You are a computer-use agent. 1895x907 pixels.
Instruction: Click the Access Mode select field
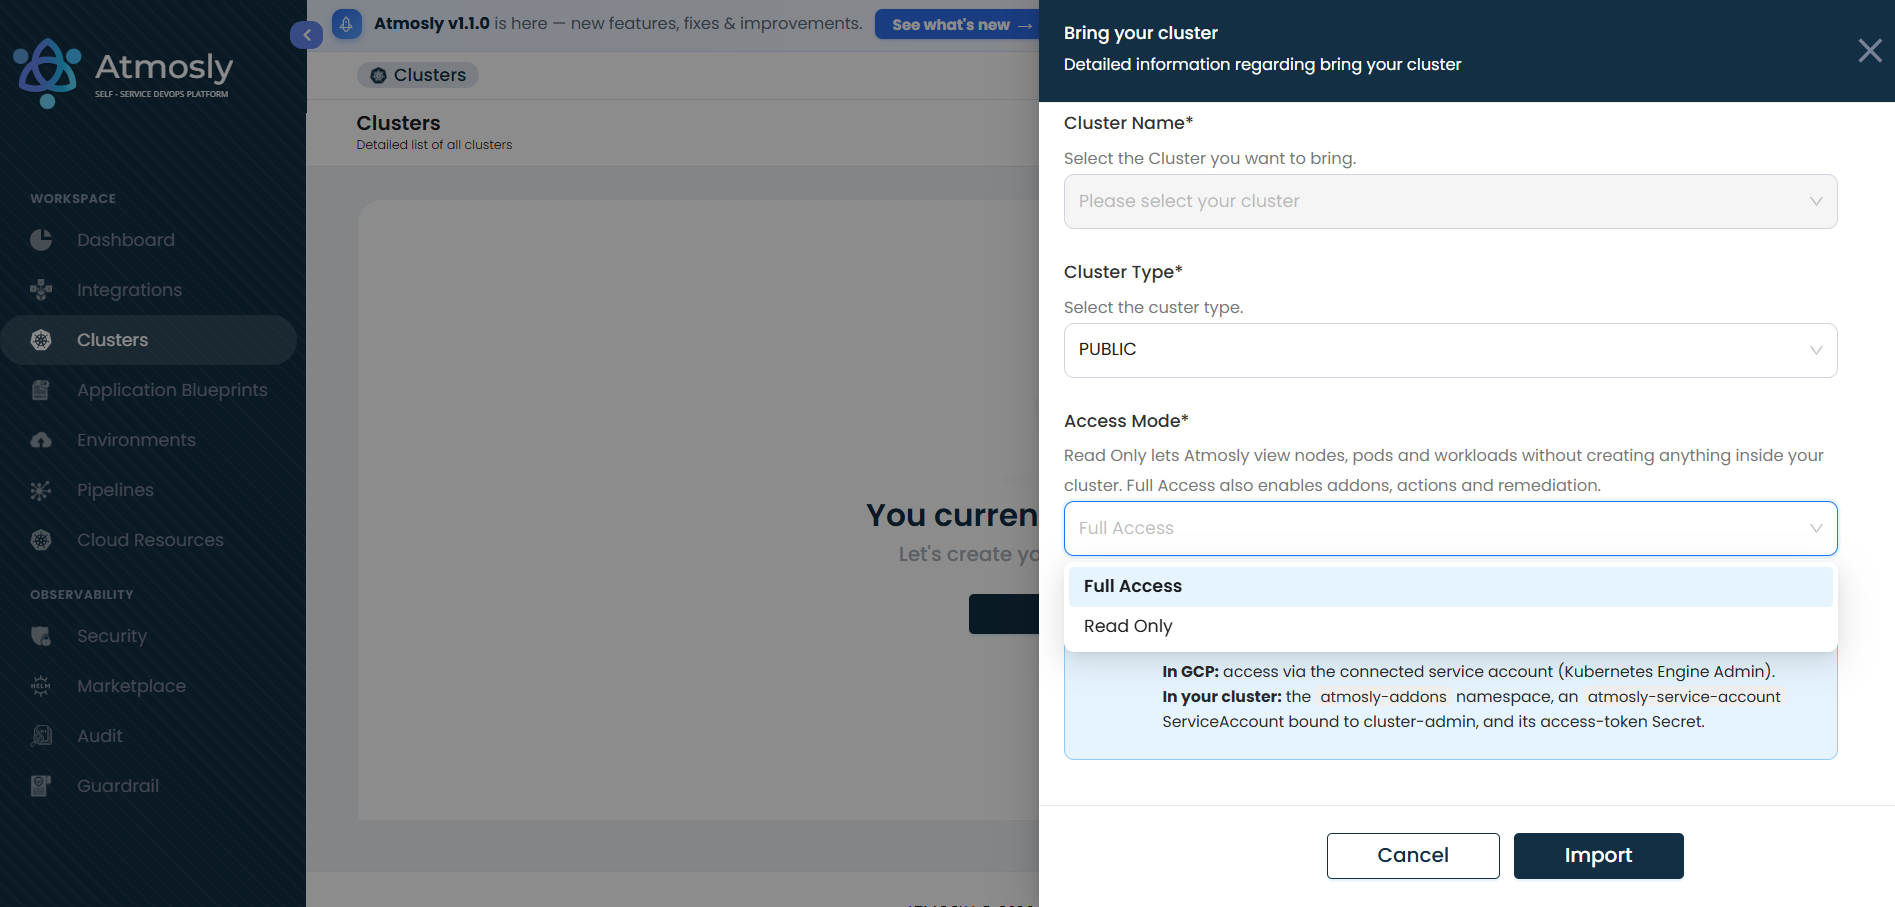click(x=1450, y=528)
